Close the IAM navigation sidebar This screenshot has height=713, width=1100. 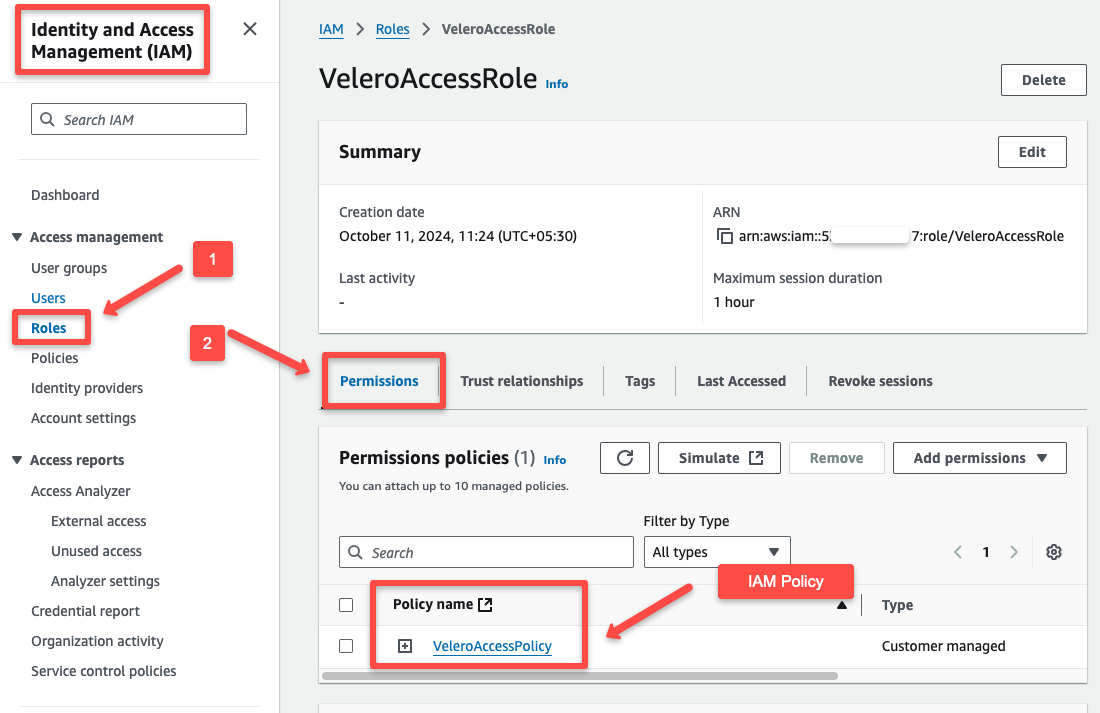tap(249, 29)
